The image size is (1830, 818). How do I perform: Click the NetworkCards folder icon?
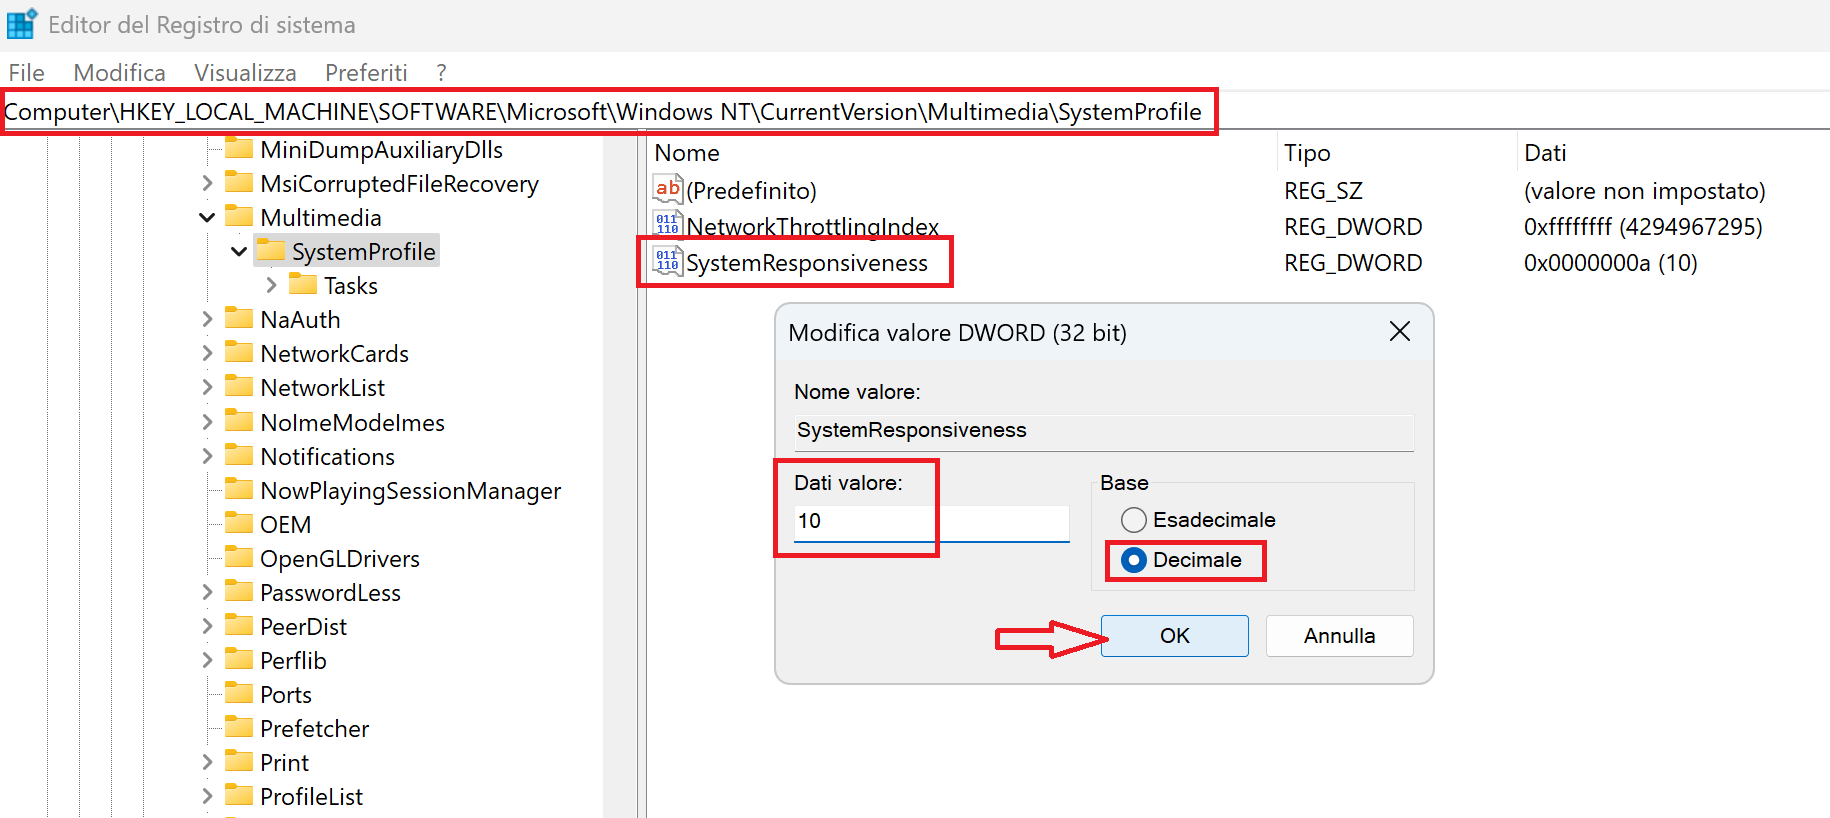(x=239, y=353)
